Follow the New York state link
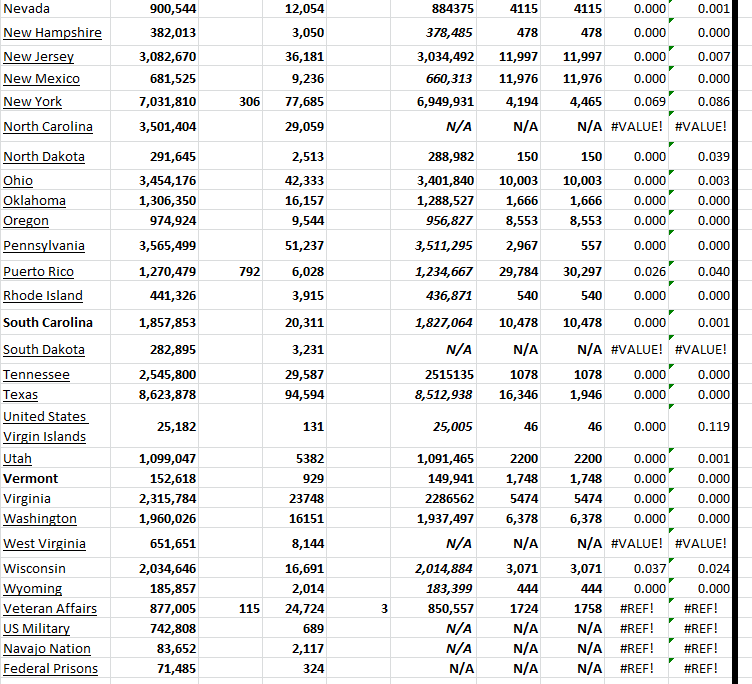752x684 pixels. (x=32, y=101)
